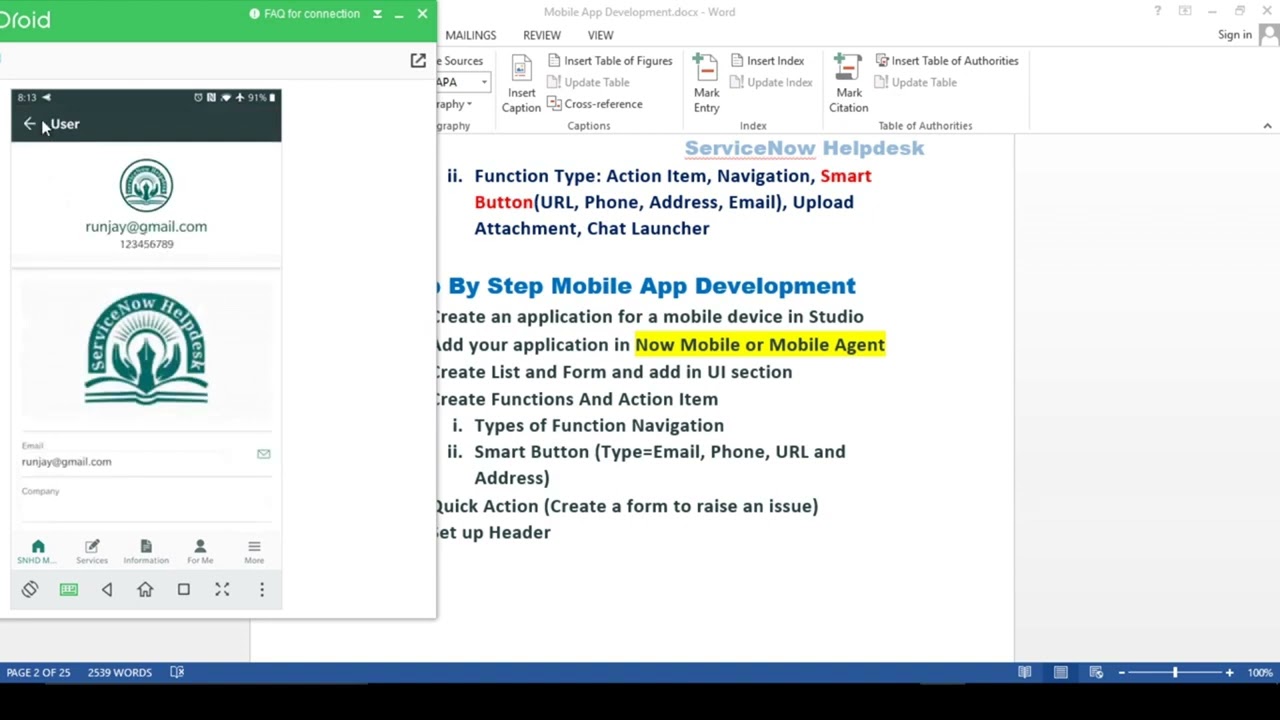
Task: Click the Android back triangle button
Action: (107, 590)
